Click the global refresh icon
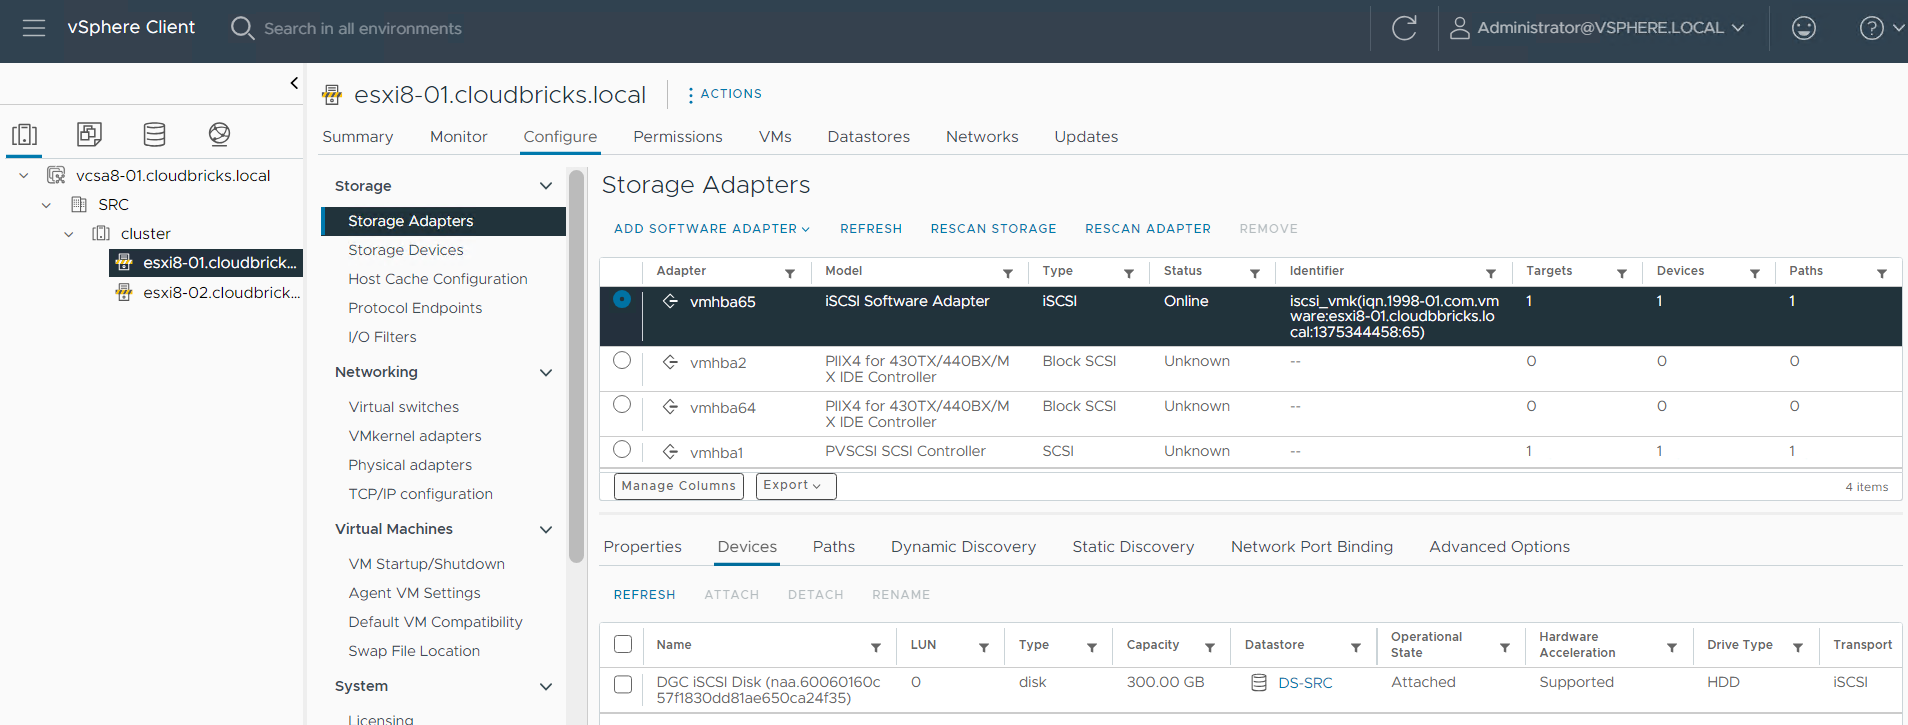This screenshot has height=725, width=1908. pos(1404,28)
